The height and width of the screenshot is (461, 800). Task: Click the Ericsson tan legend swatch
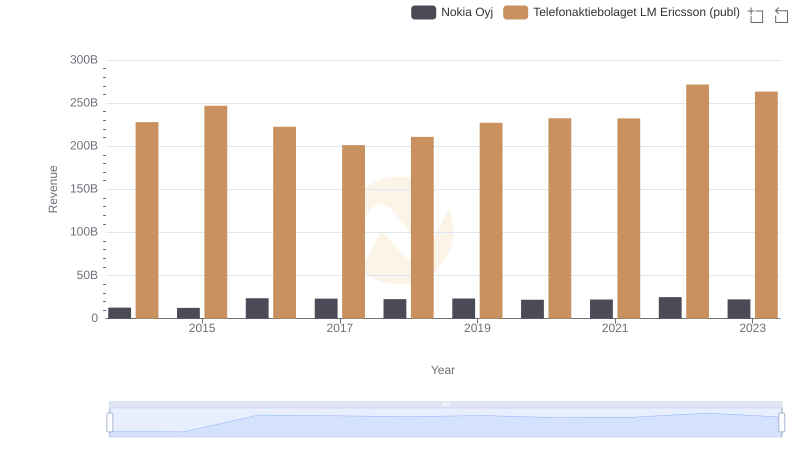(x=516, y=12)
